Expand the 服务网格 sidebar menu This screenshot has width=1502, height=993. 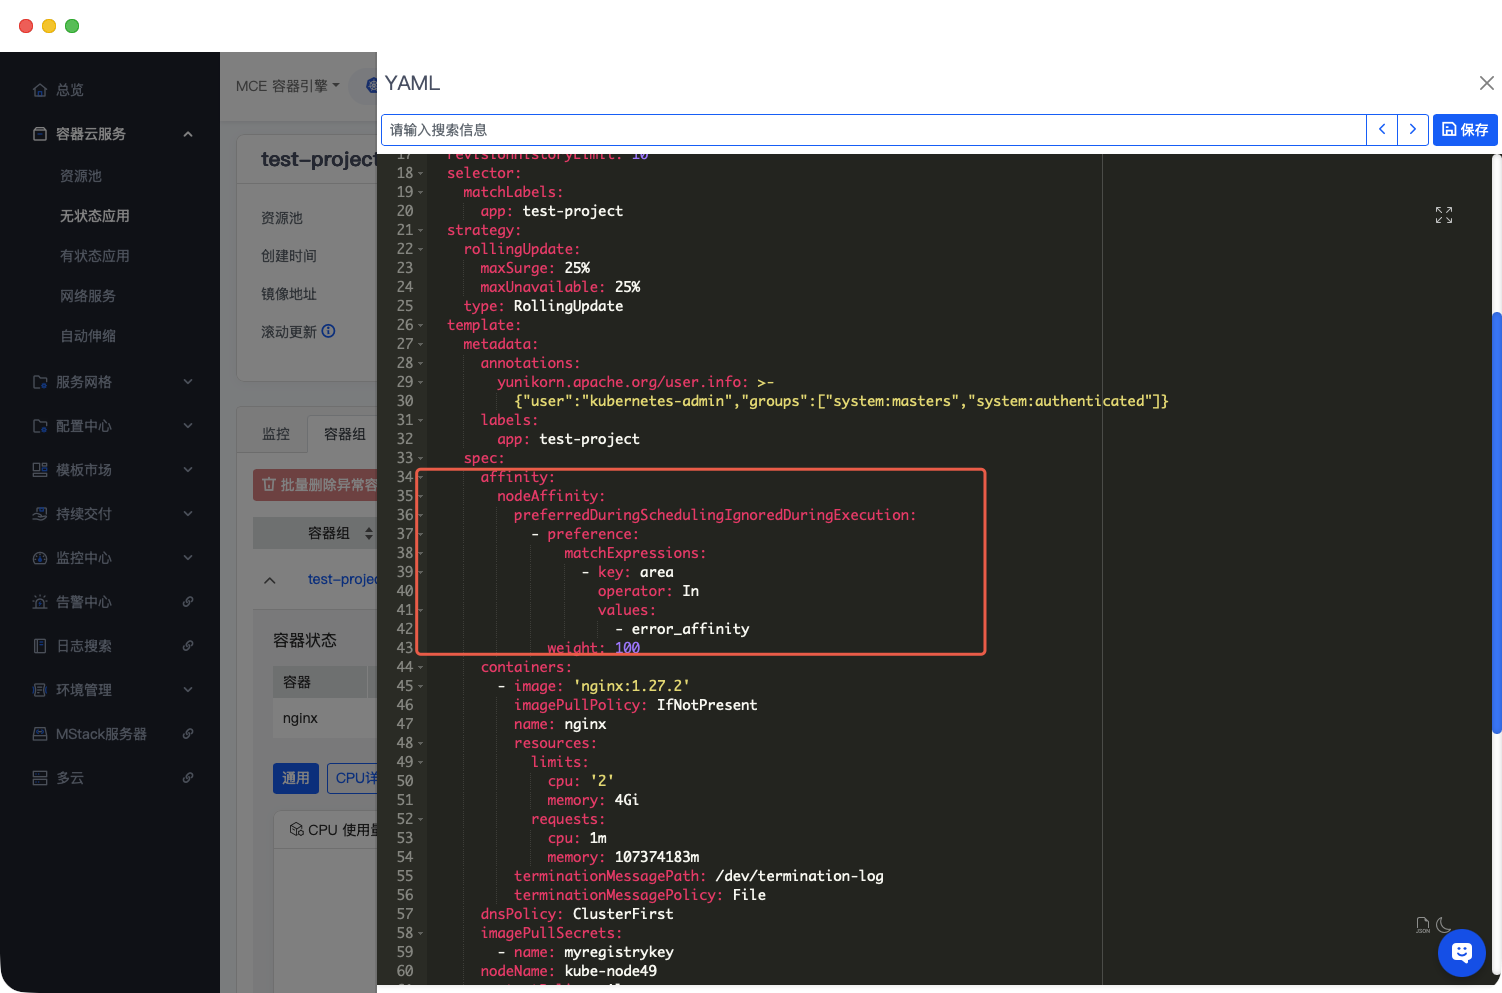187,382
